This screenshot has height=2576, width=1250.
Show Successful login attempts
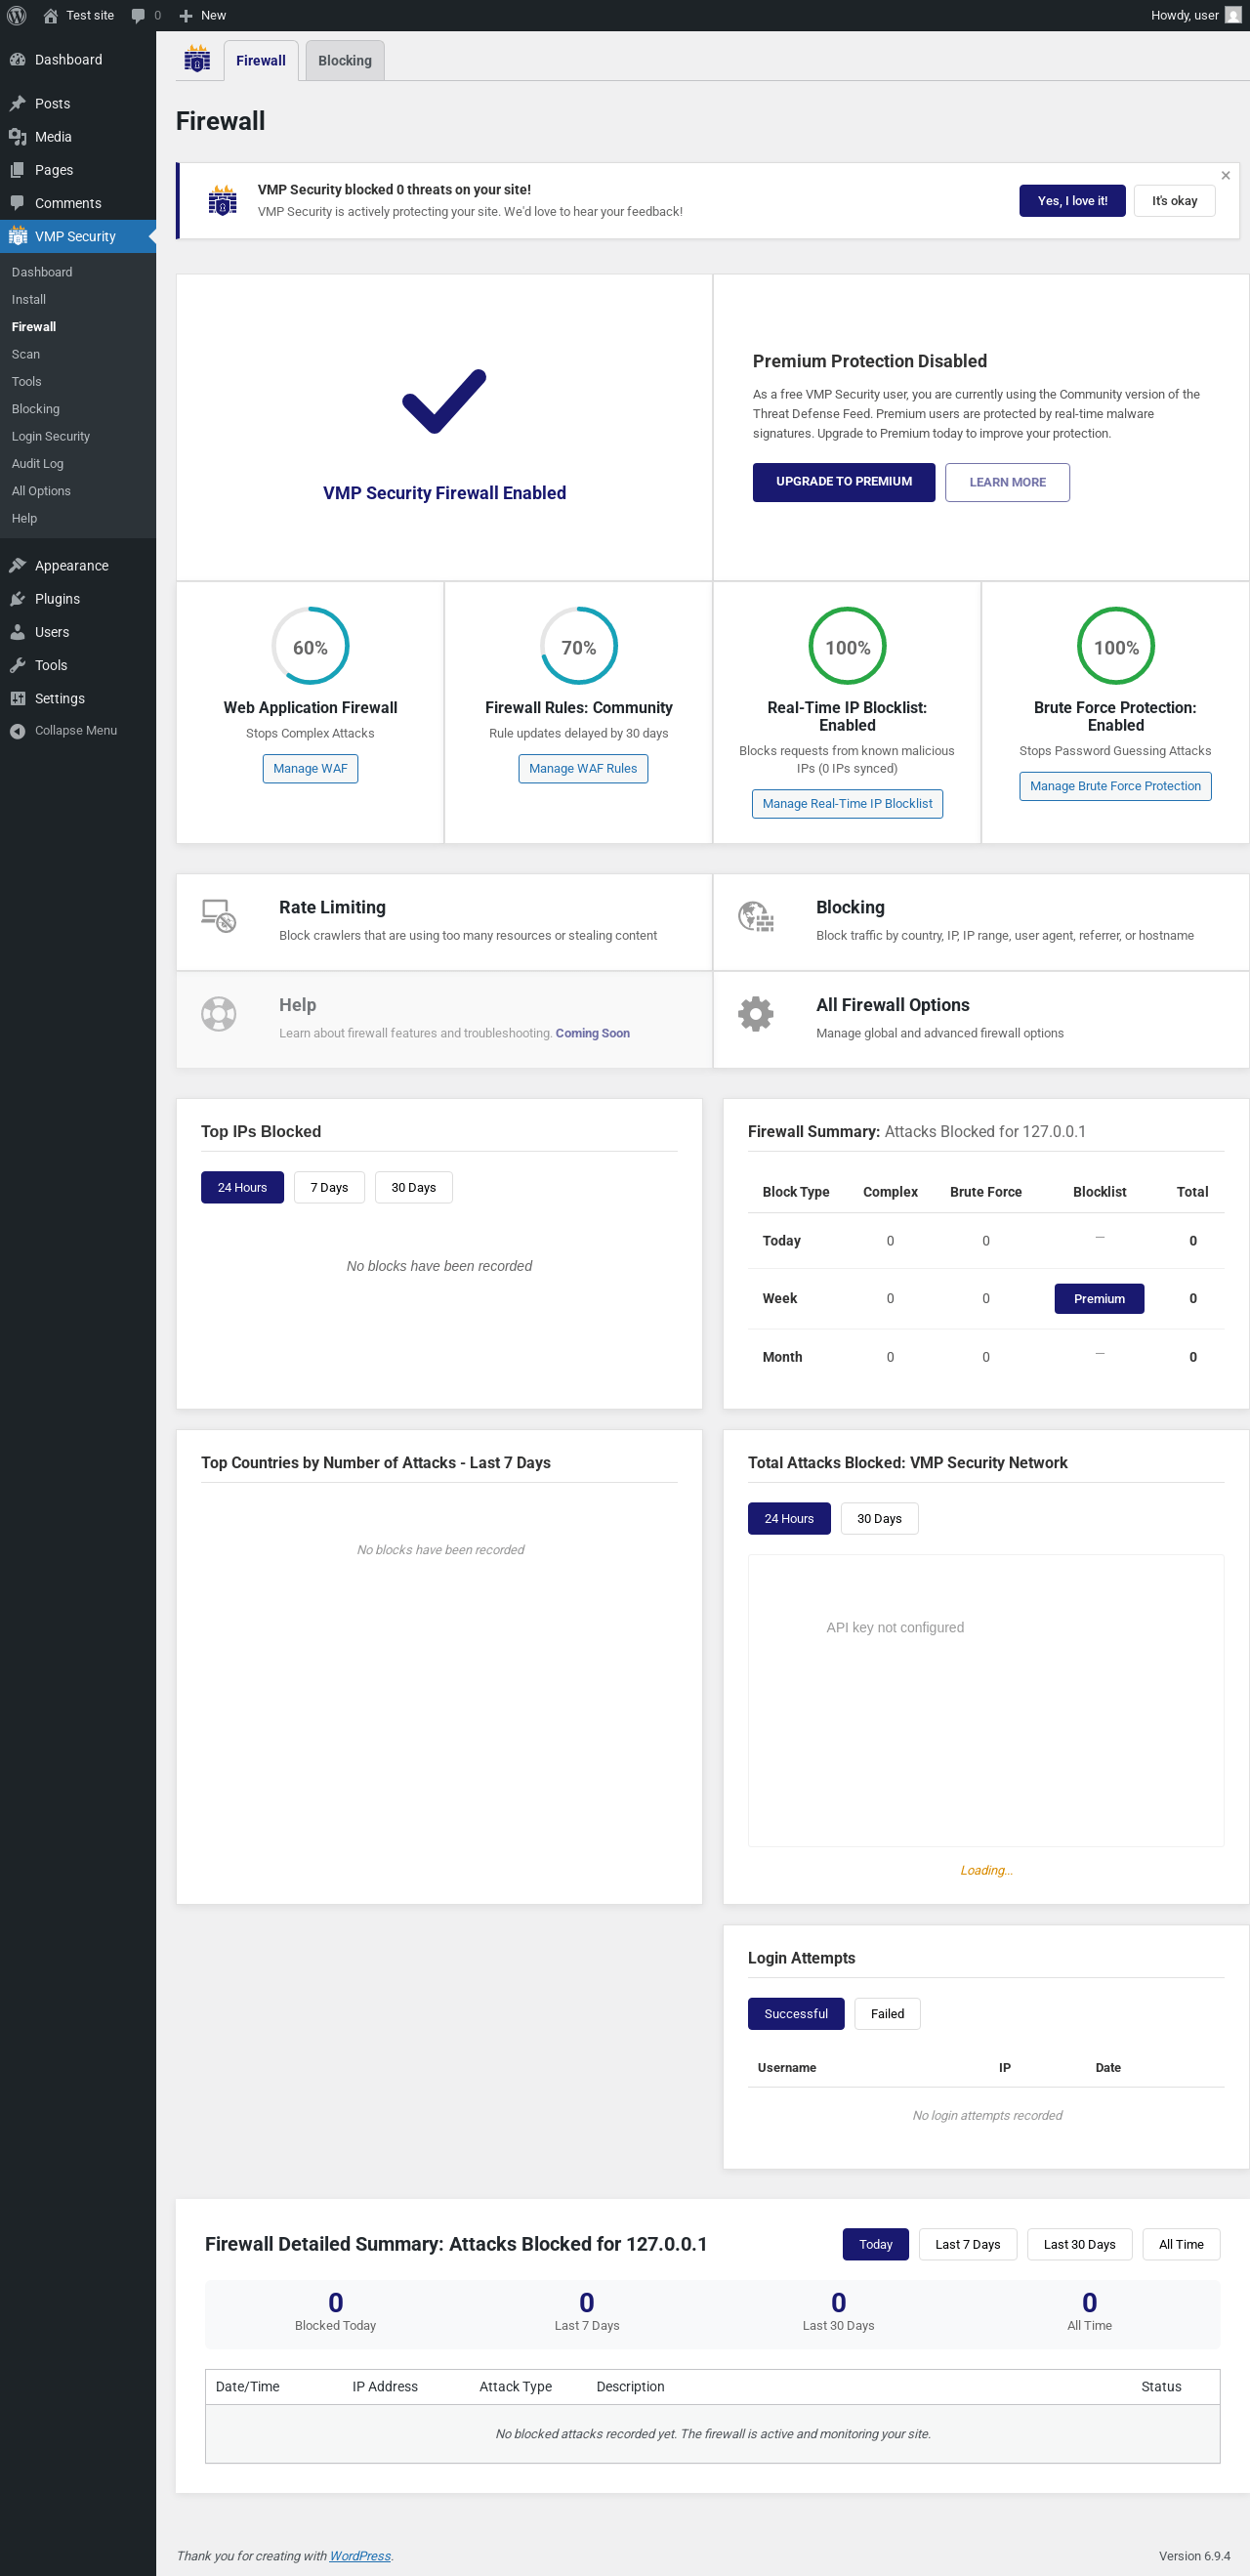click(796, 2014)
